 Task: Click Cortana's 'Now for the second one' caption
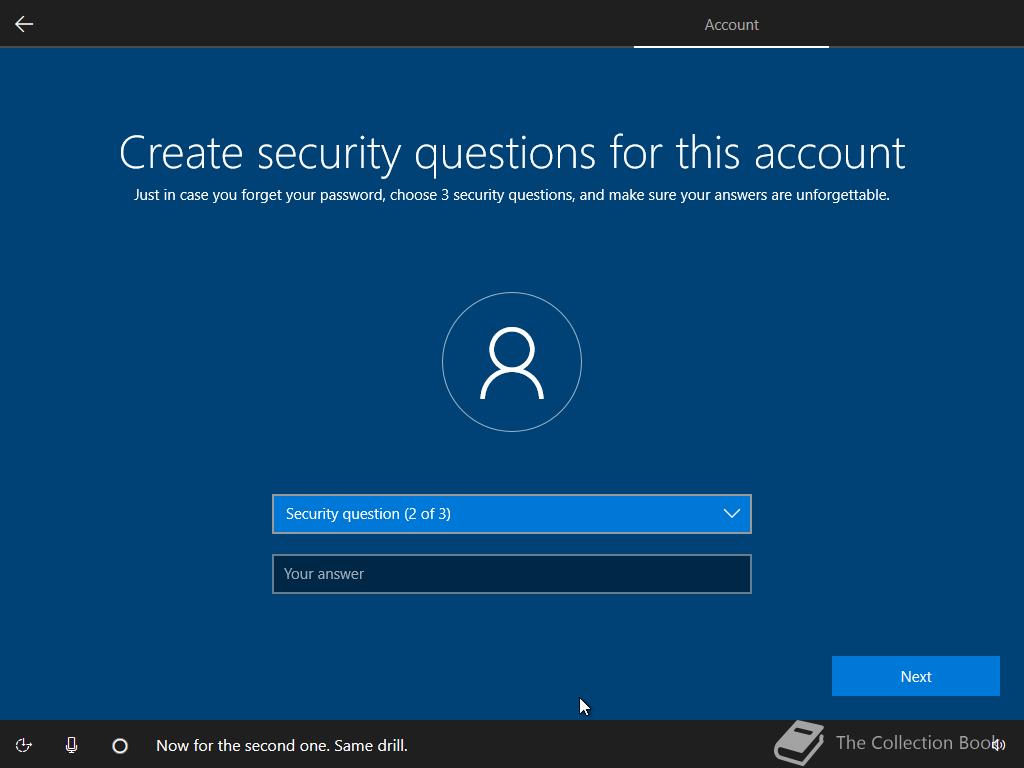pyautogui.click(x=281, y=746)
